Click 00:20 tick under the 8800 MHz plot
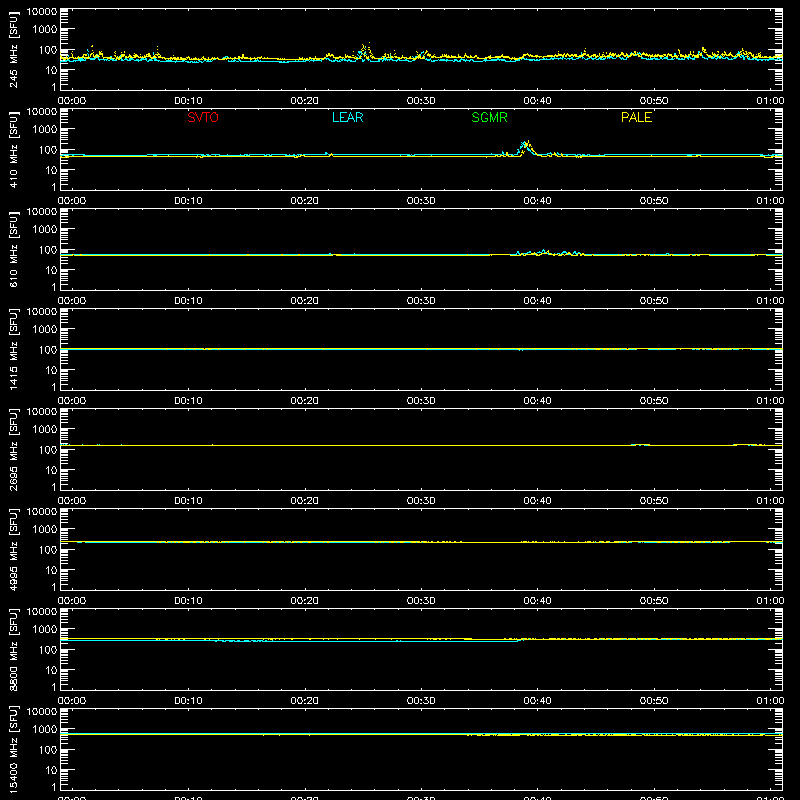800x800 pixels. pos(305,701)
